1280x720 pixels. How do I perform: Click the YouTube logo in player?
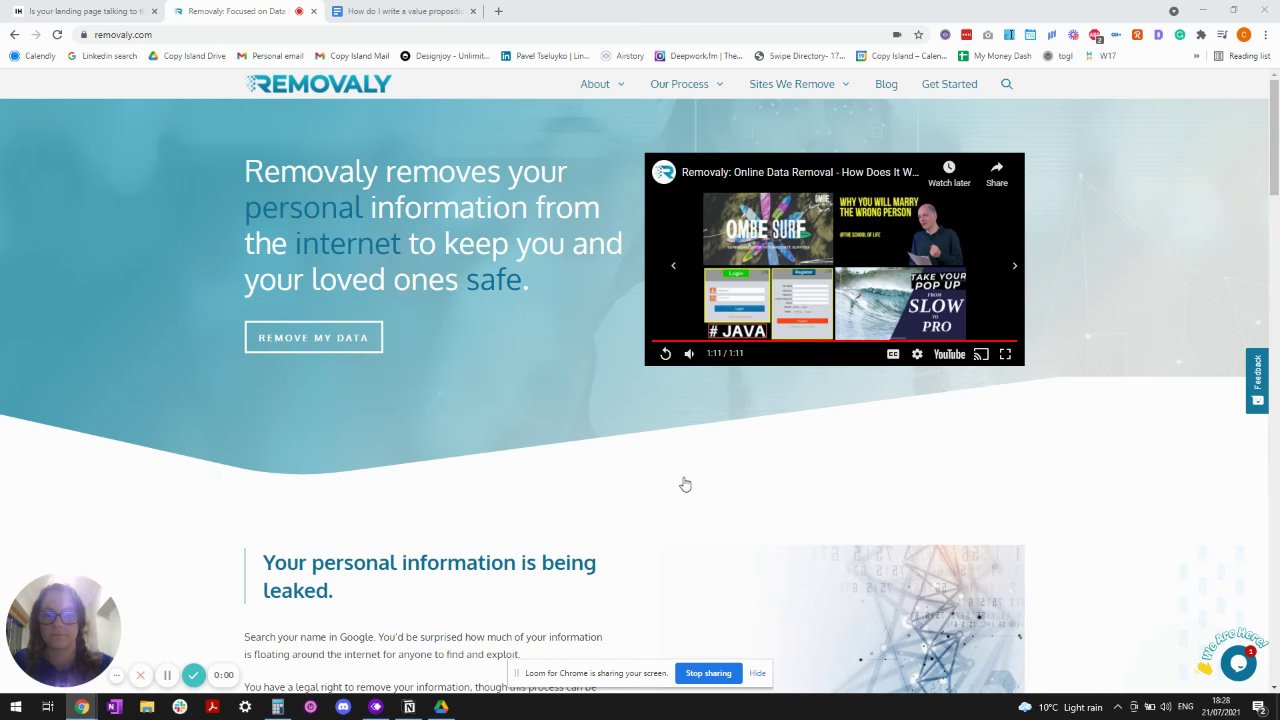tap(949, 354)
